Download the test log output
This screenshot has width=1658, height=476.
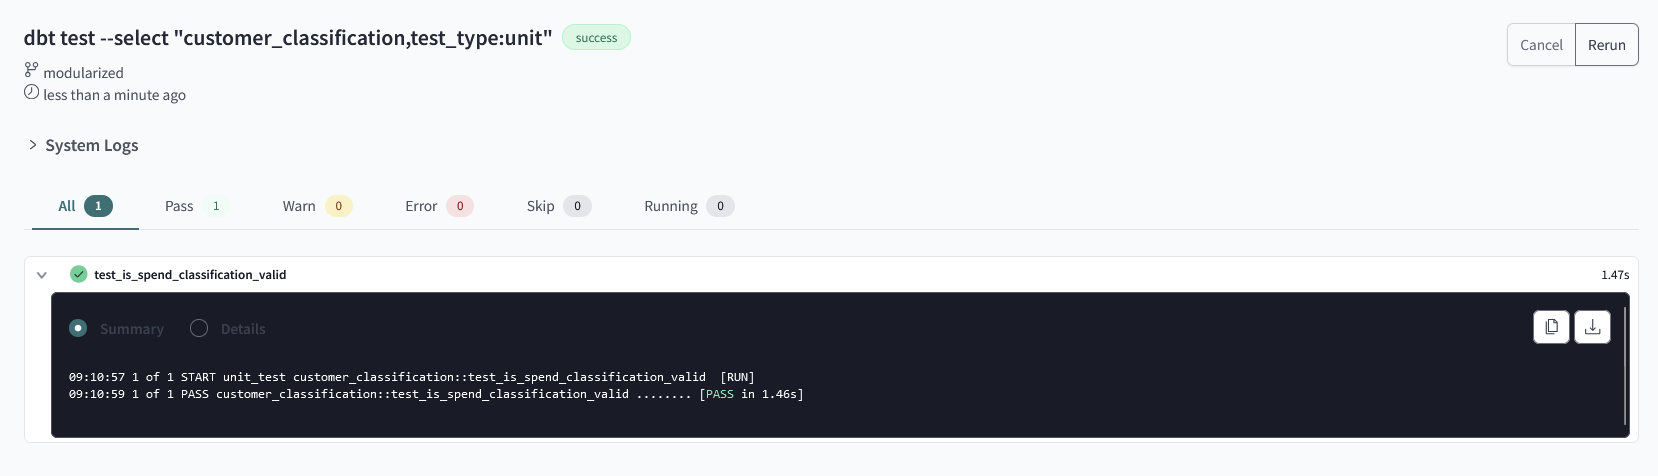1592,327
